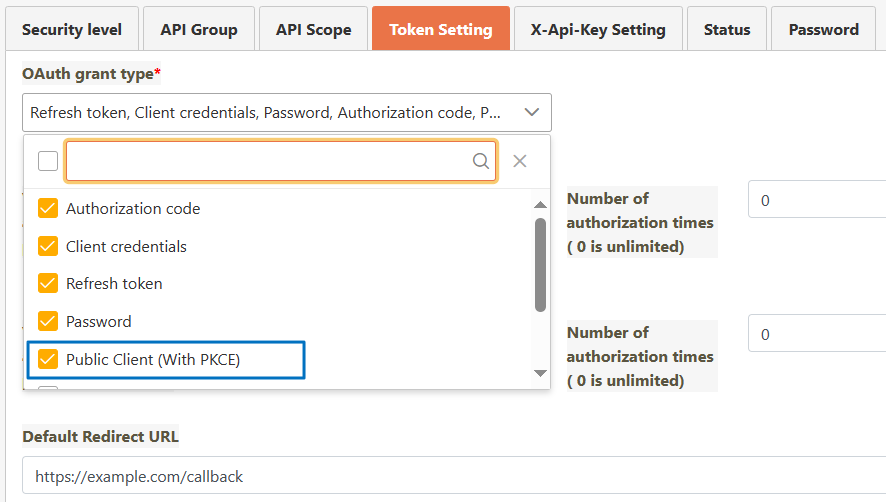
Task: Click the Default Redirect URL field
Action: tap(450, 476)
